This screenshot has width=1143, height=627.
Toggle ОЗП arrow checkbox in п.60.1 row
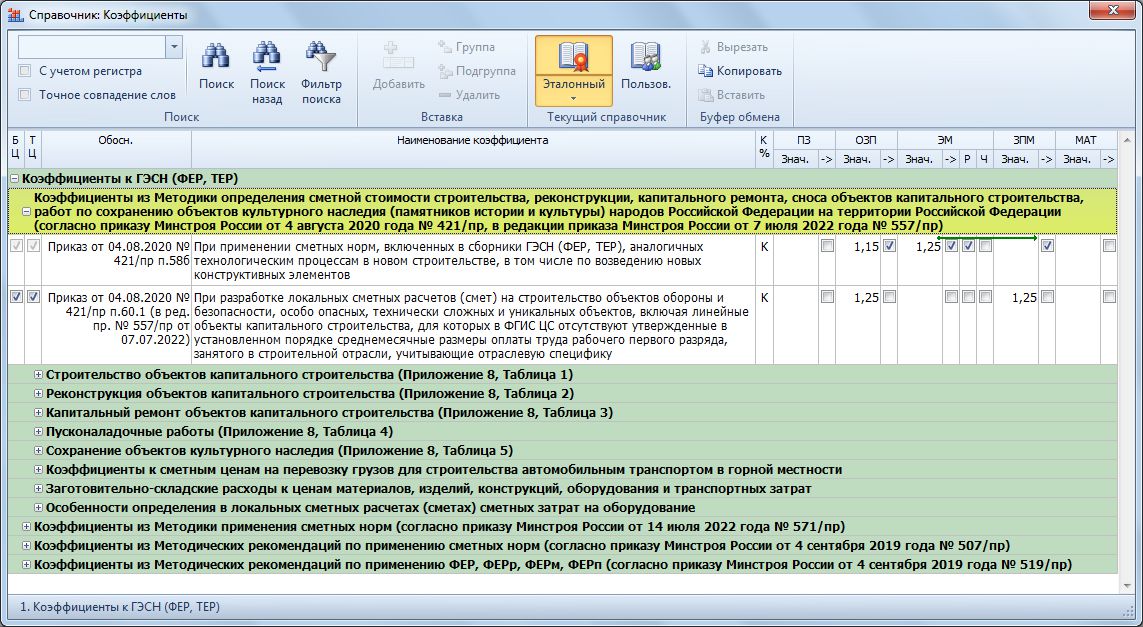point(889,297)
